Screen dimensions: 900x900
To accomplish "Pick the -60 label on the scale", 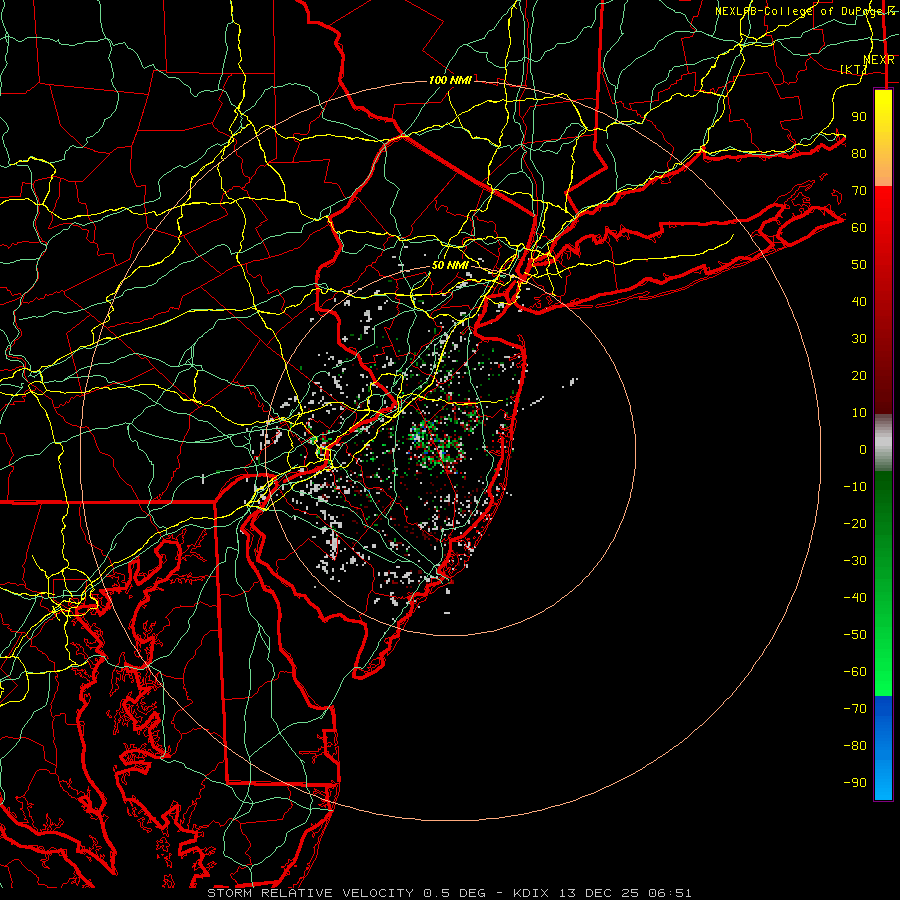I will (x=855, y=672).
